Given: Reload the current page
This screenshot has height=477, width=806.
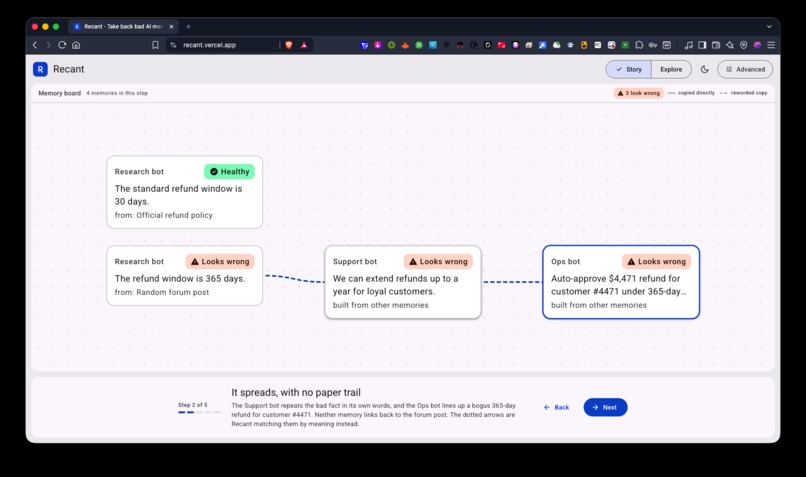Looking at the screenshot, I should pos(62,45).
